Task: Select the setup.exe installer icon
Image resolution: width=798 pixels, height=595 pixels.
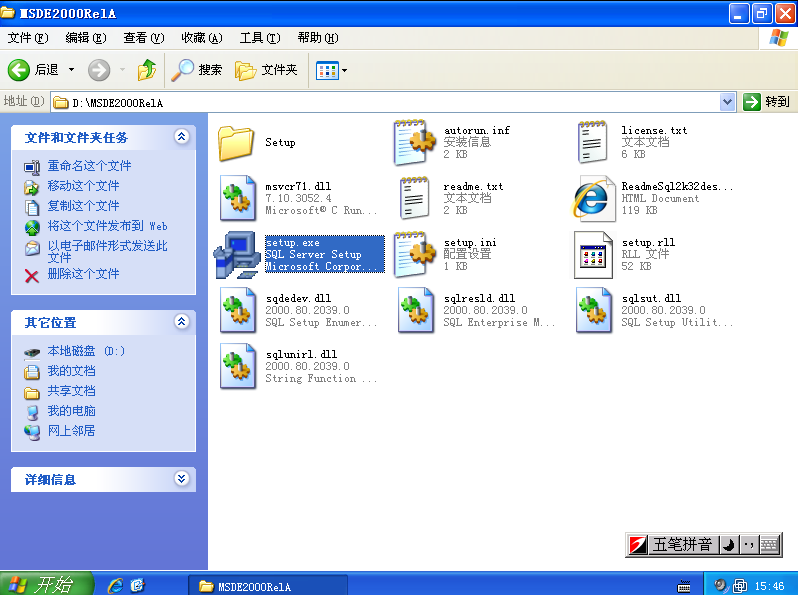Action: click(237, 254)
